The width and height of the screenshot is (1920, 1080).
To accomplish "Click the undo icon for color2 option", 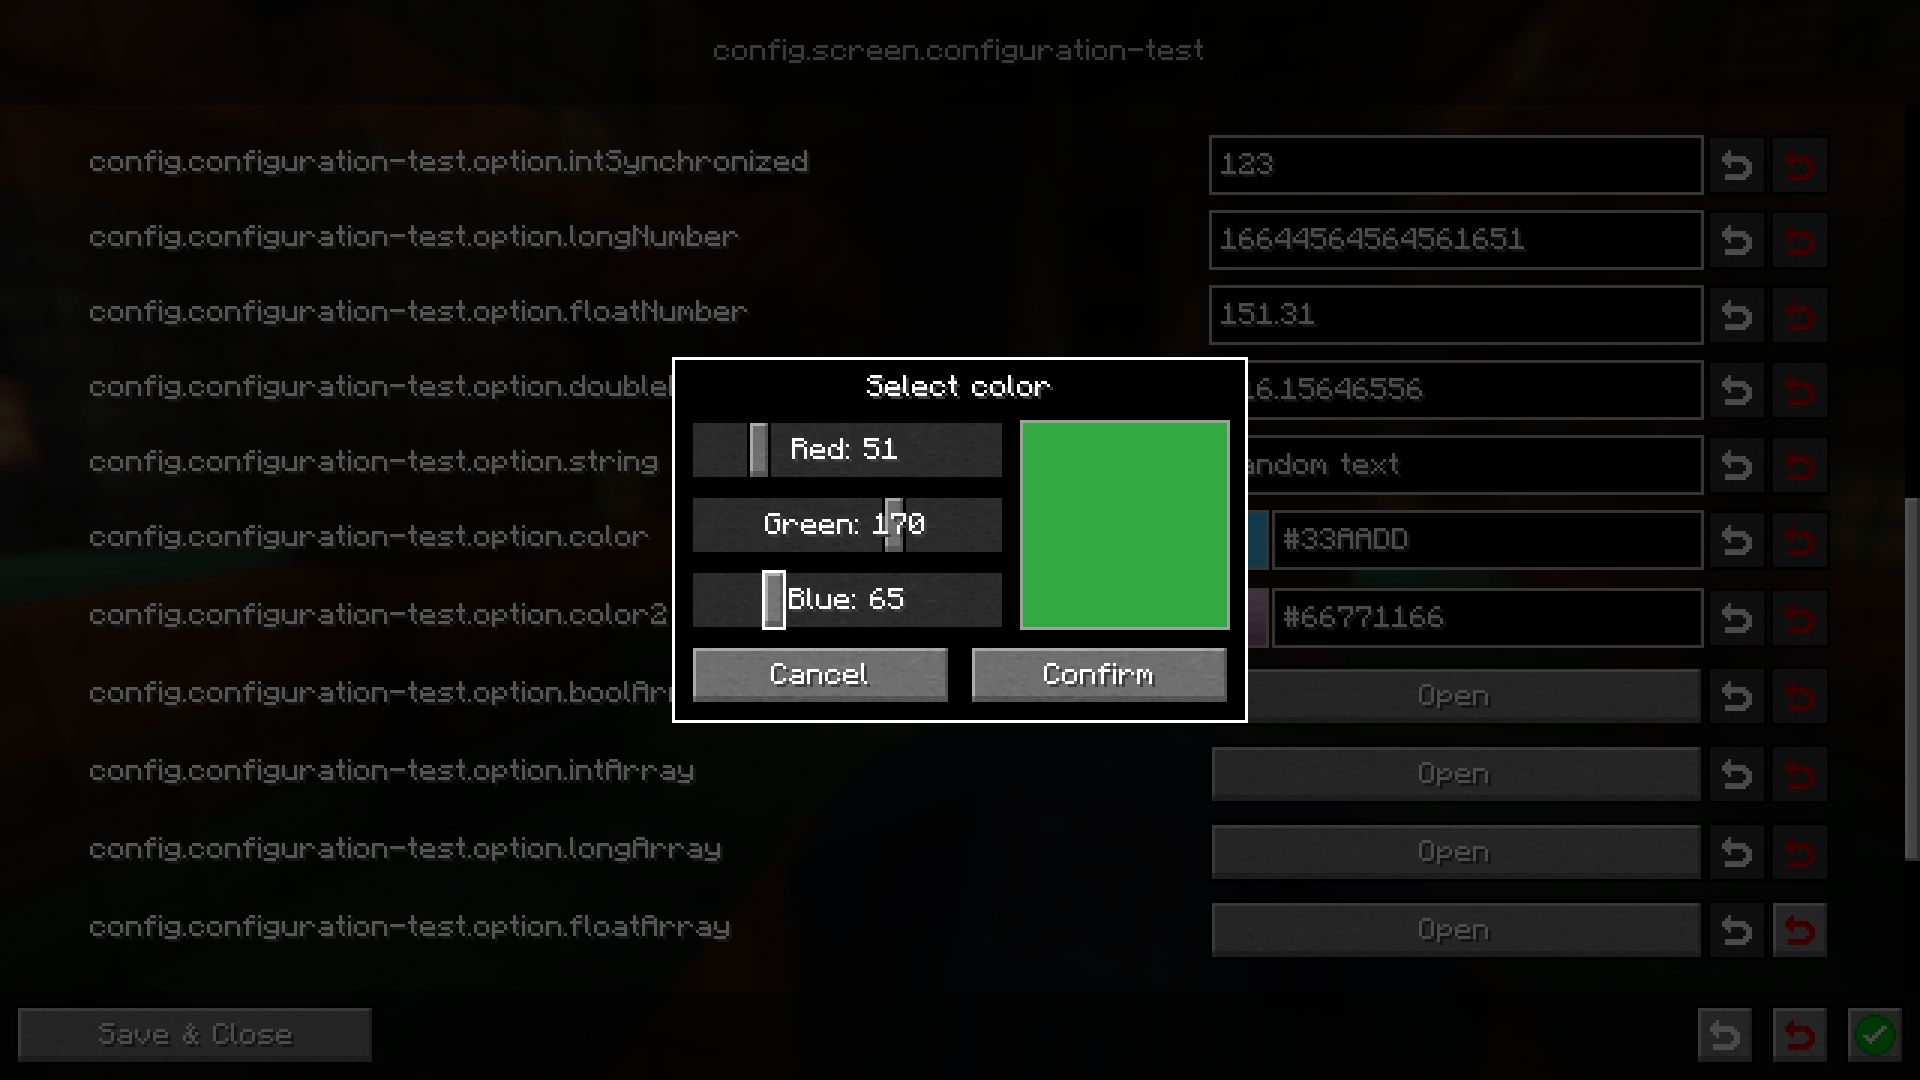I will (x=1738, y=617).
